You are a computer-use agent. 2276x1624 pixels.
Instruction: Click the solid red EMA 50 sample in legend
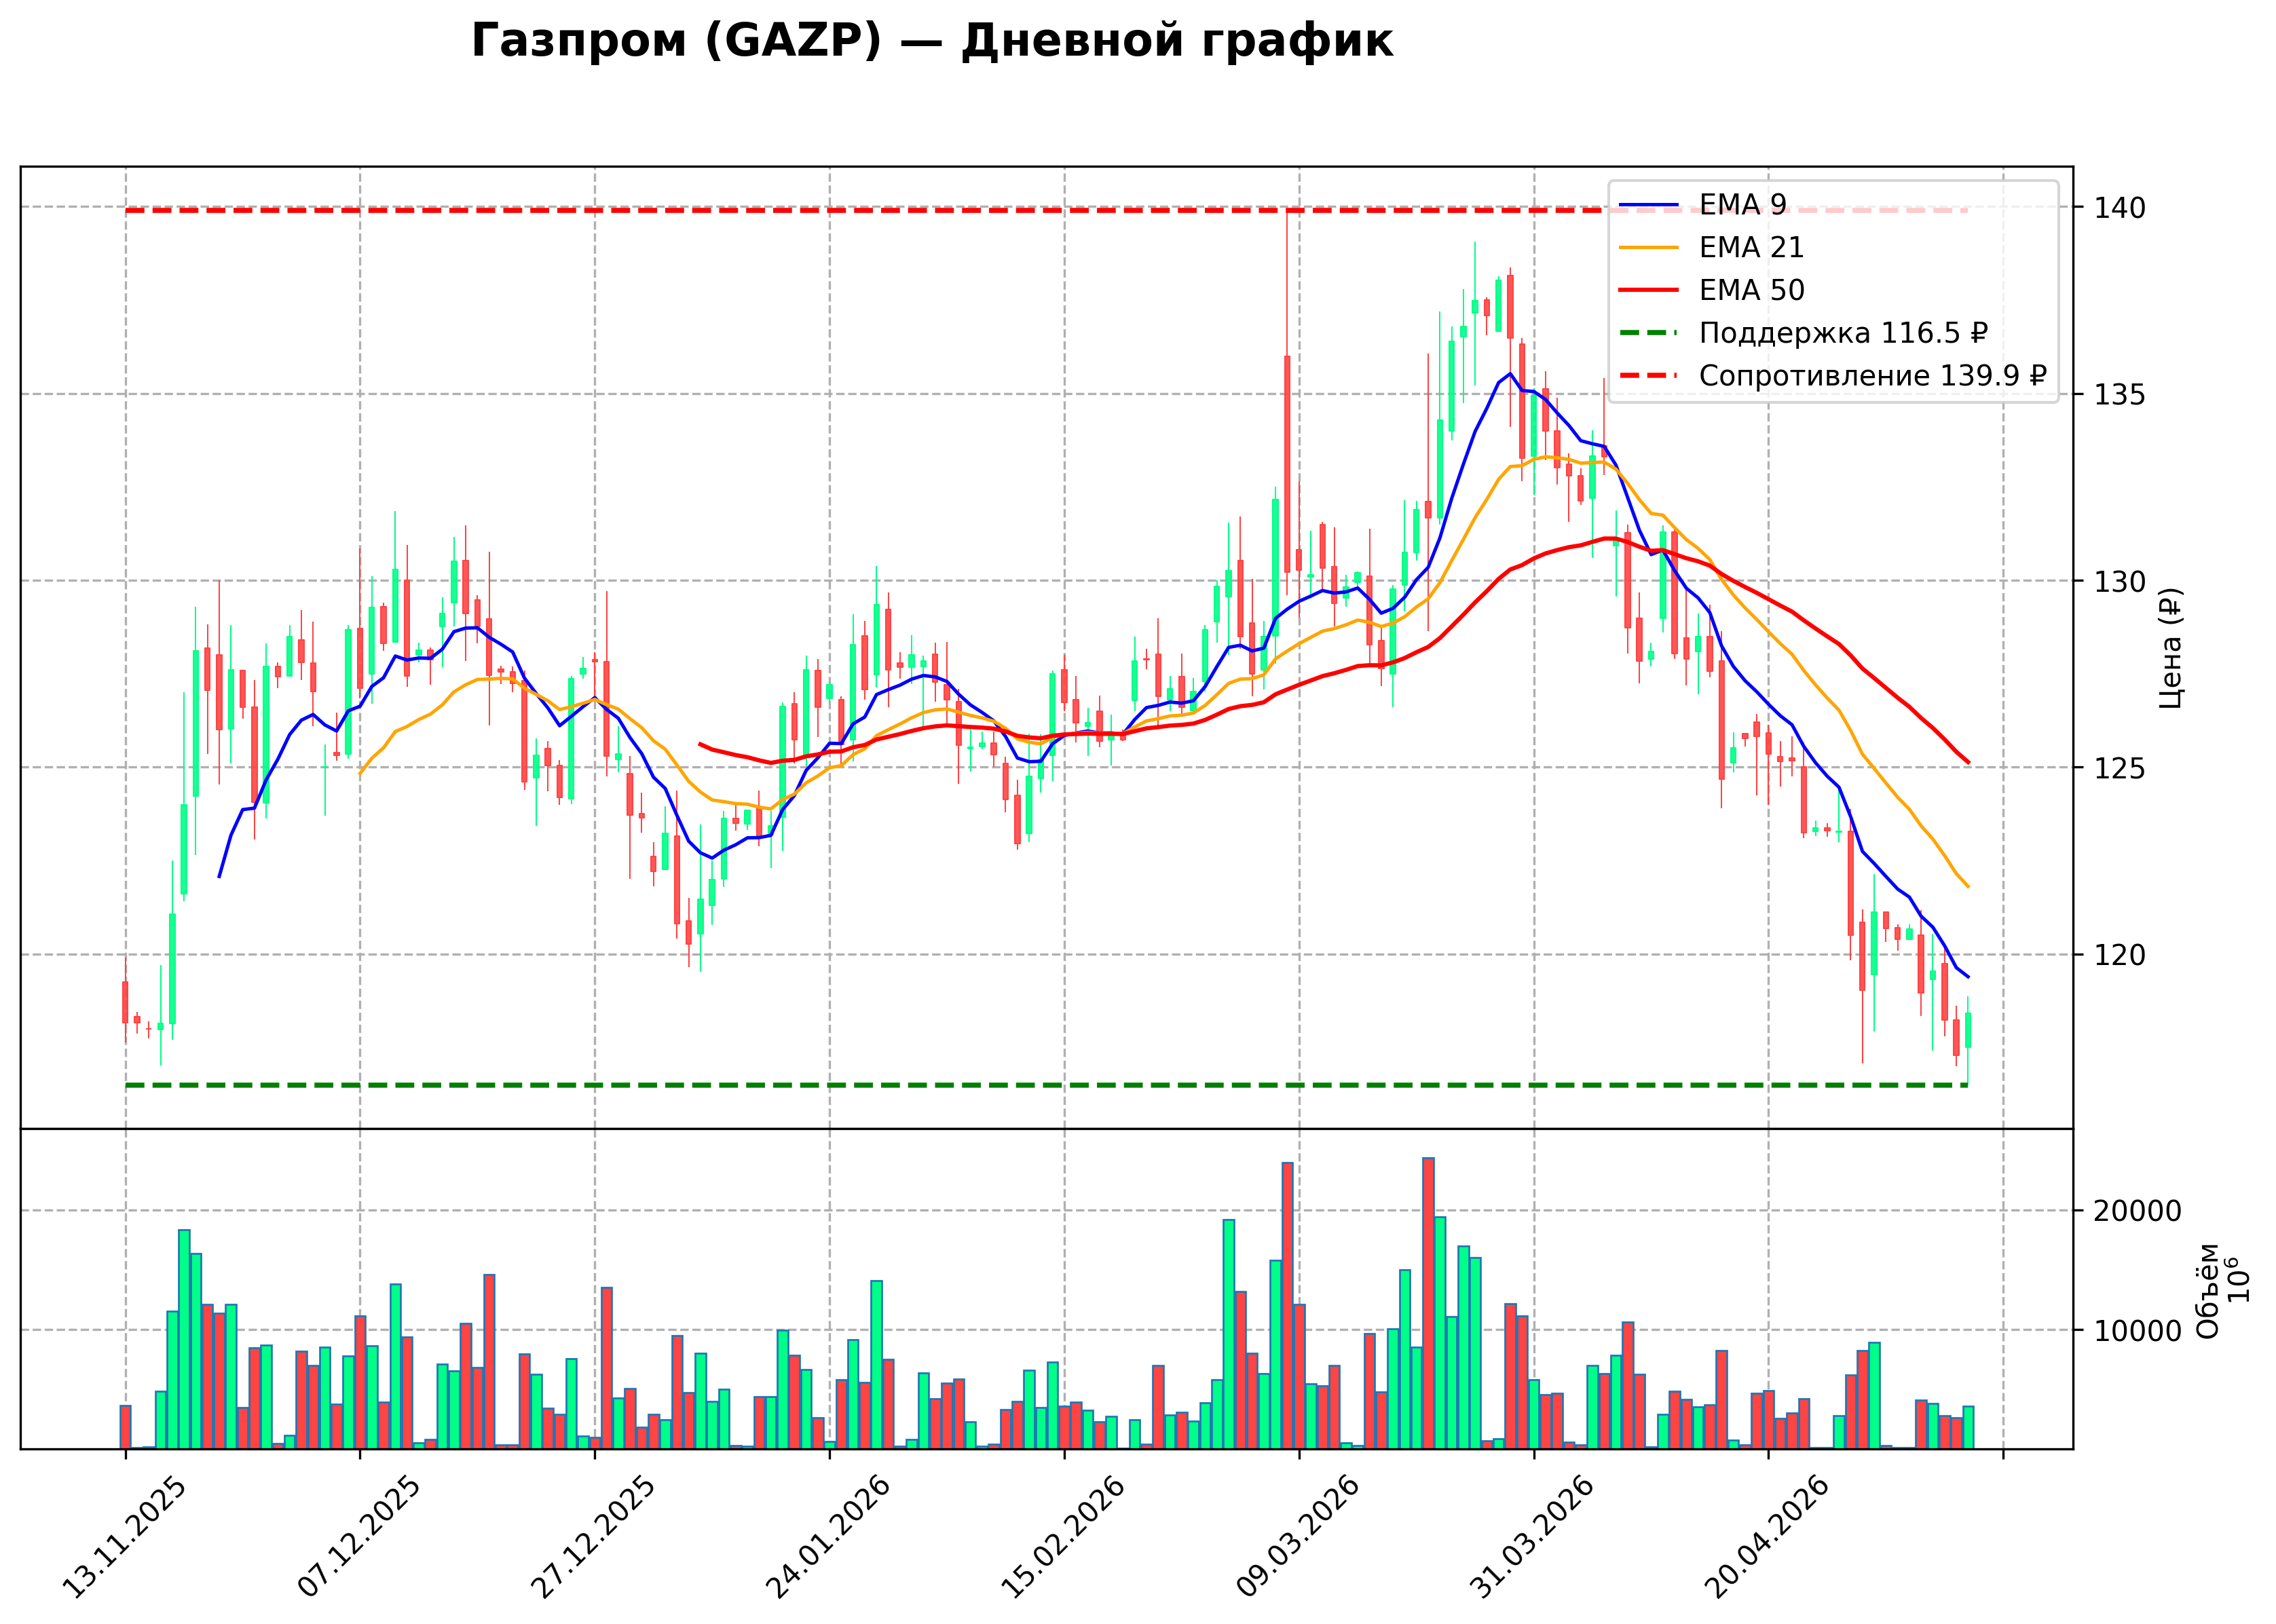click(x=1648, y=290)
